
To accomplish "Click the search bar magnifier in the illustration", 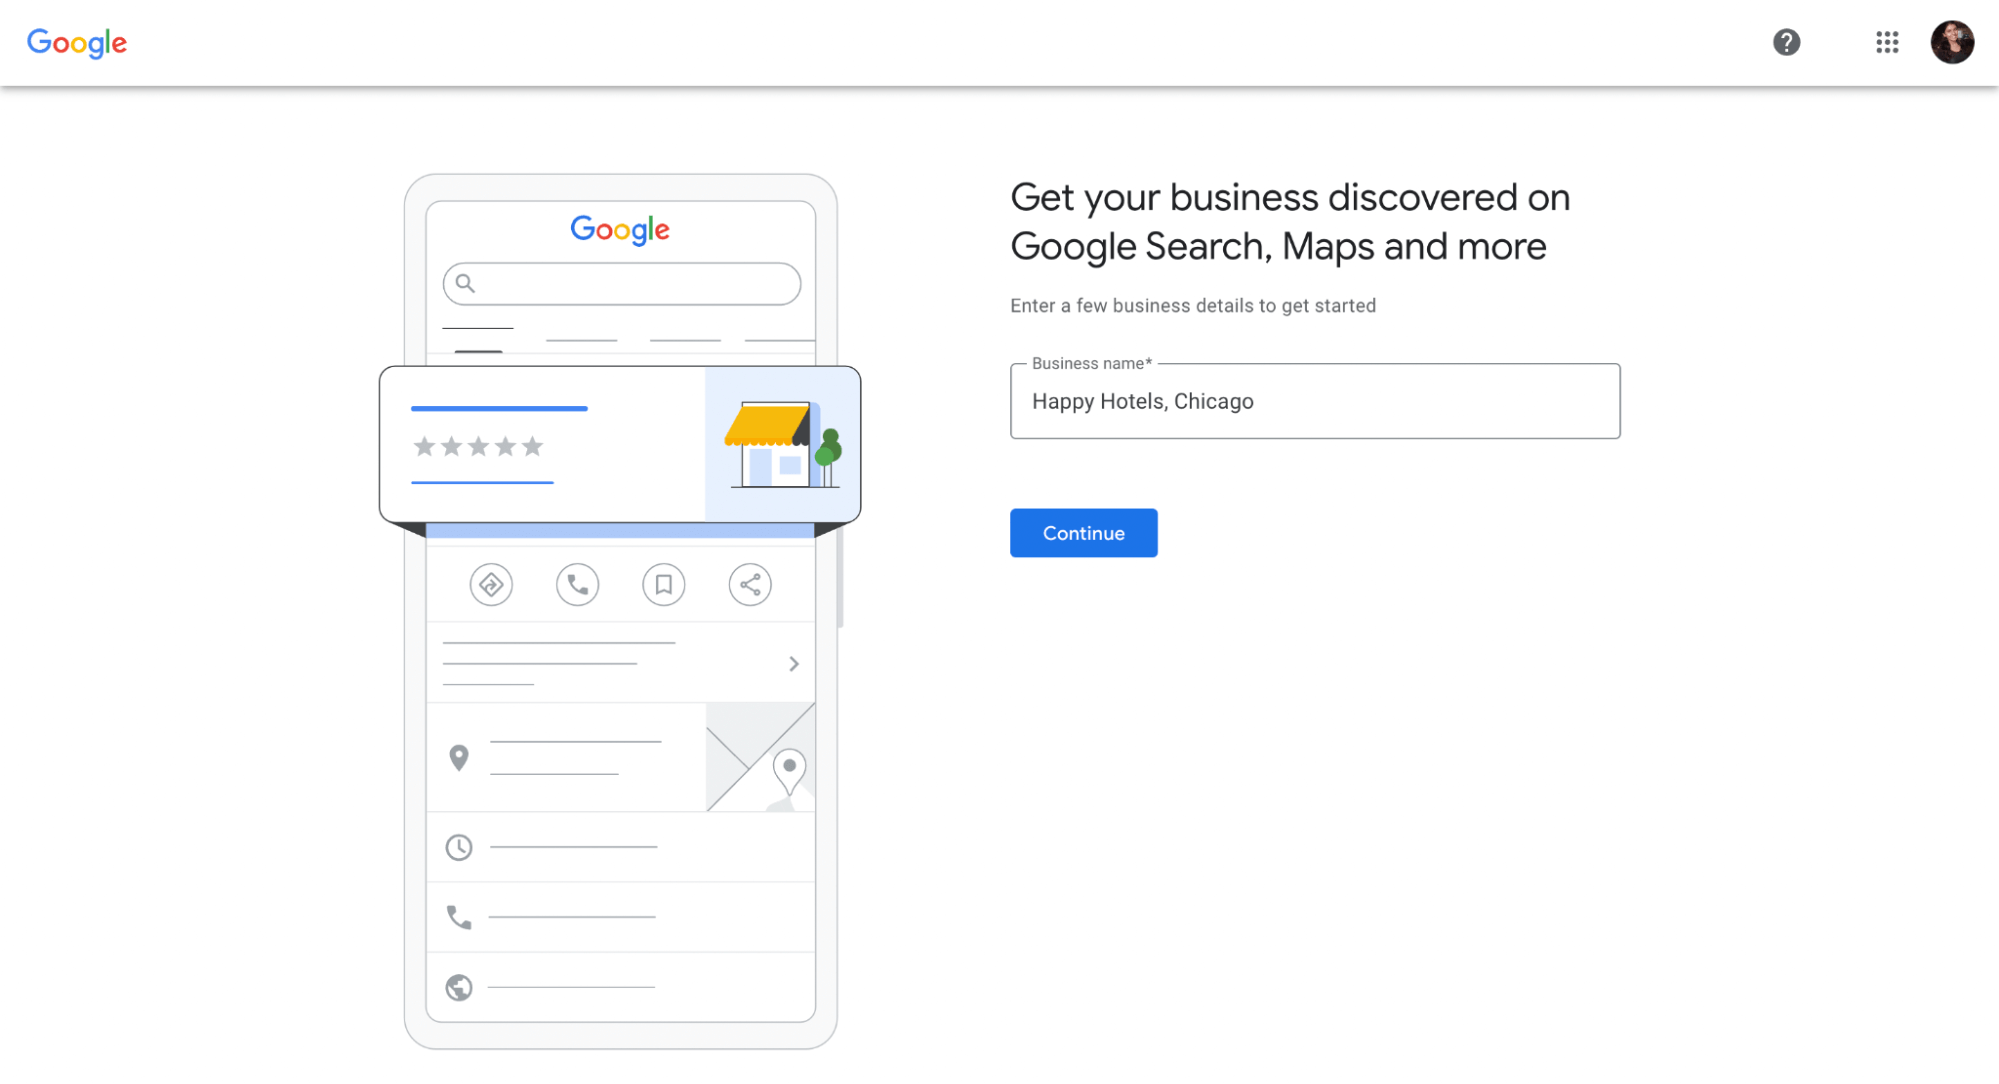I will click(x=465, y=284).
